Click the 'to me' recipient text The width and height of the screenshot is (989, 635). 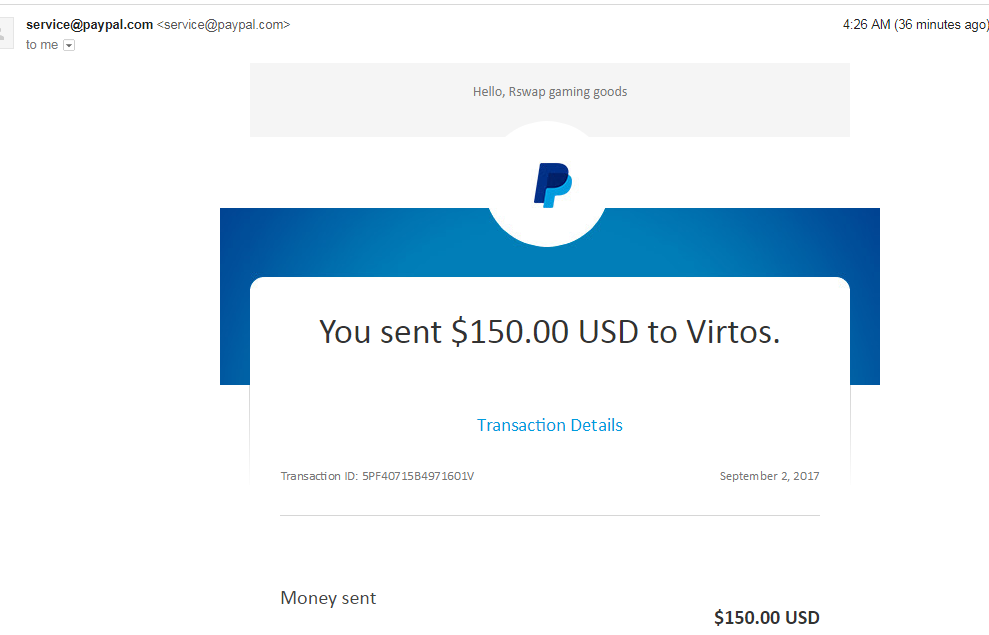42,45
